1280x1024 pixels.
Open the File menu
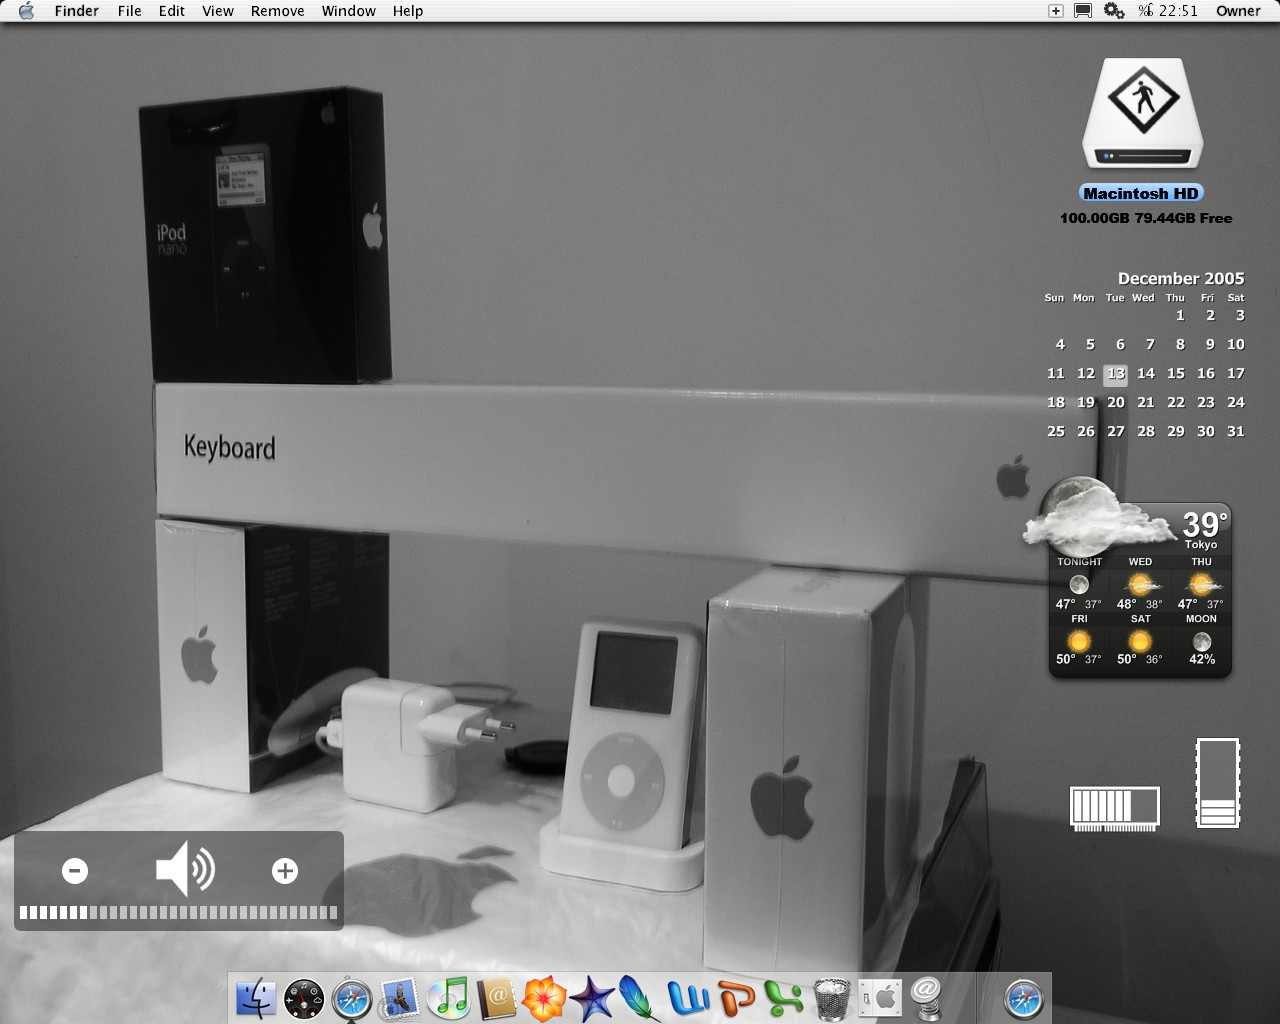pos(130,11)
